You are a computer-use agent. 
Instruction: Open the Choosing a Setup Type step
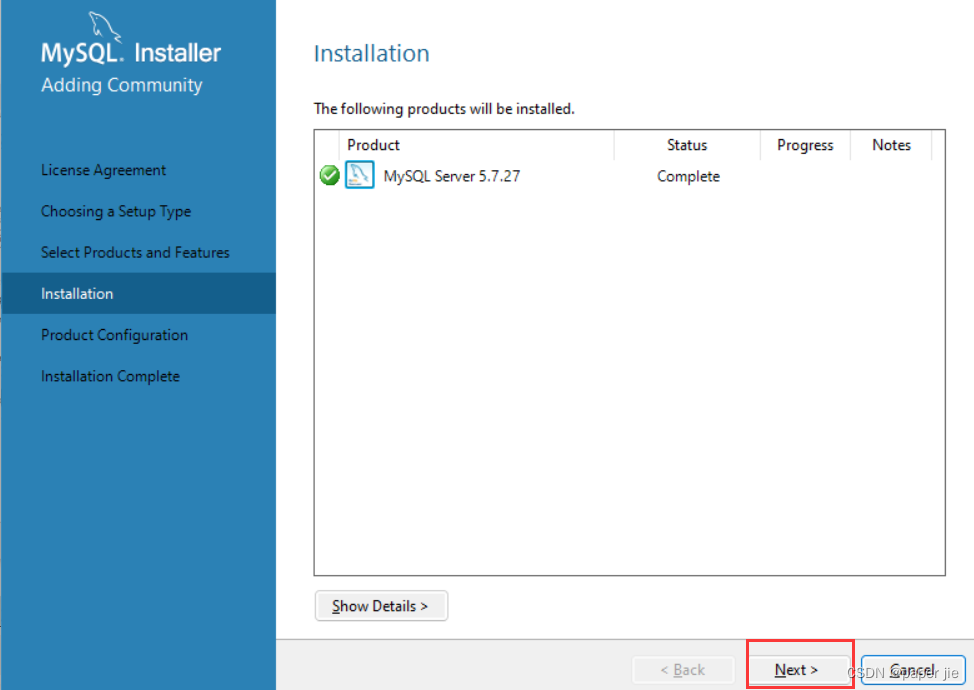coord(116,211)
